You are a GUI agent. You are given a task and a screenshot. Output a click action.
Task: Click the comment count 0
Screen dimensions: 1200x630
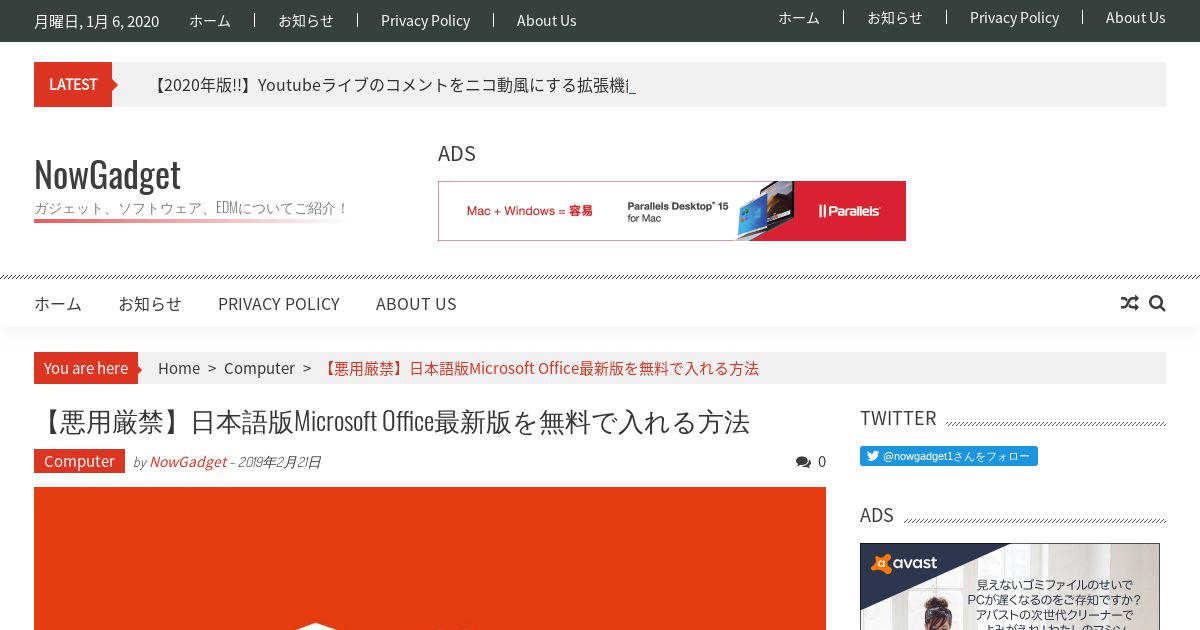[x=822, y=462]
